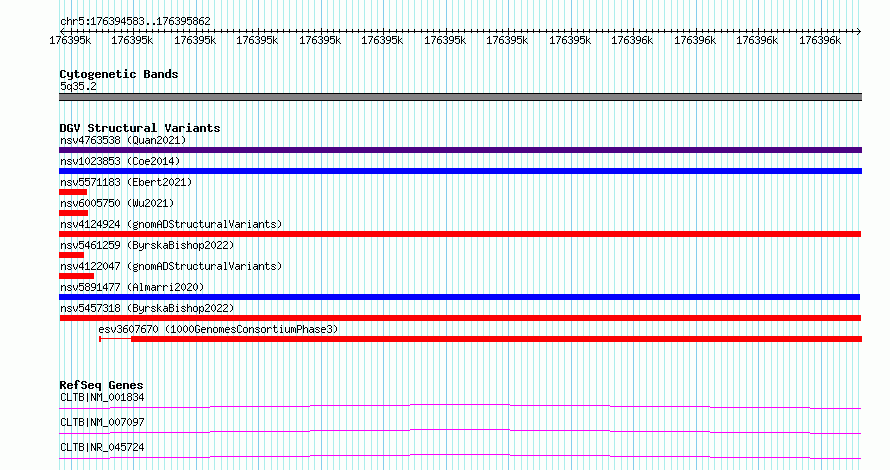
Task: Click the first 176395k ruler tick label
Action: 70,40
